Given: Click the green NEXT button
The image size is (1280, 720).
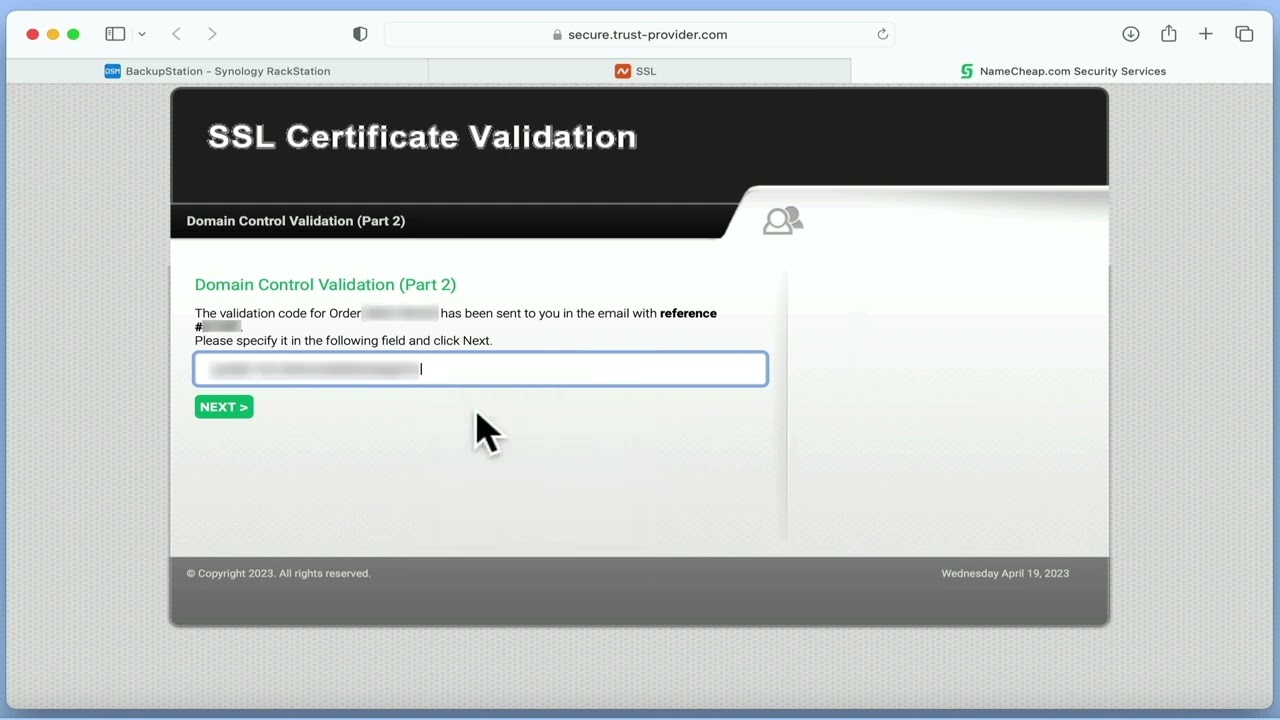Looking at the screenshot, I should click(x=224, y=407).
